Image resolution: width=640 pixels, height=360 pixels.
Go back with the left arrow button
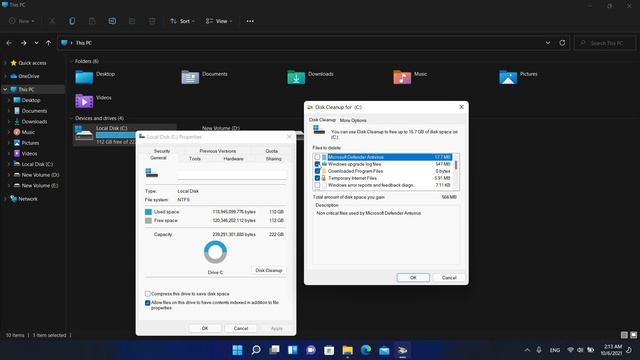click(x=9, y=43)
